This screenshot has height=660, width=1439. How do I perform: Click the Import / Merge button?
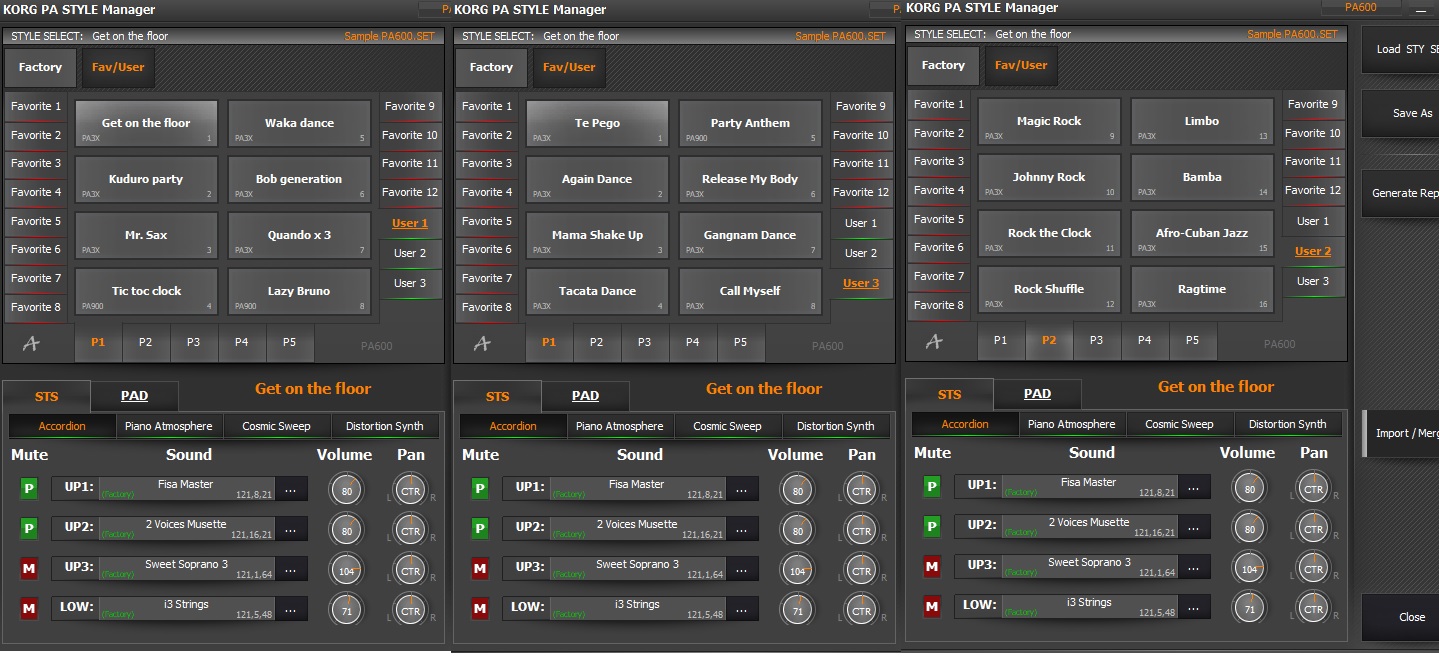(1401, 434)
